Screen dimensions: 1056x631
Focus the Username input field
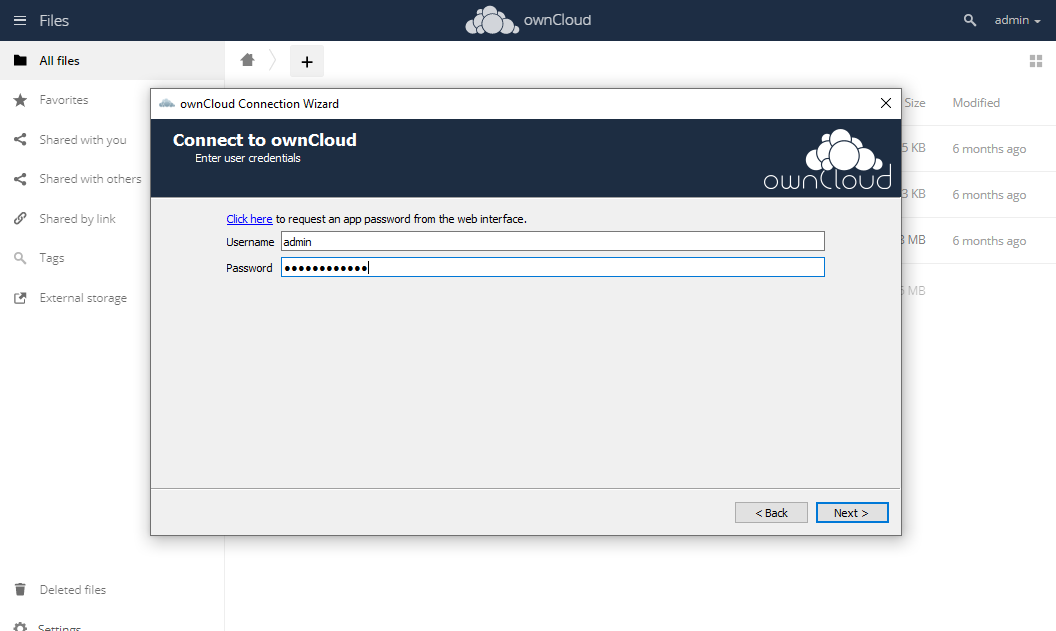pyautogui.click(x=552, y=241)
